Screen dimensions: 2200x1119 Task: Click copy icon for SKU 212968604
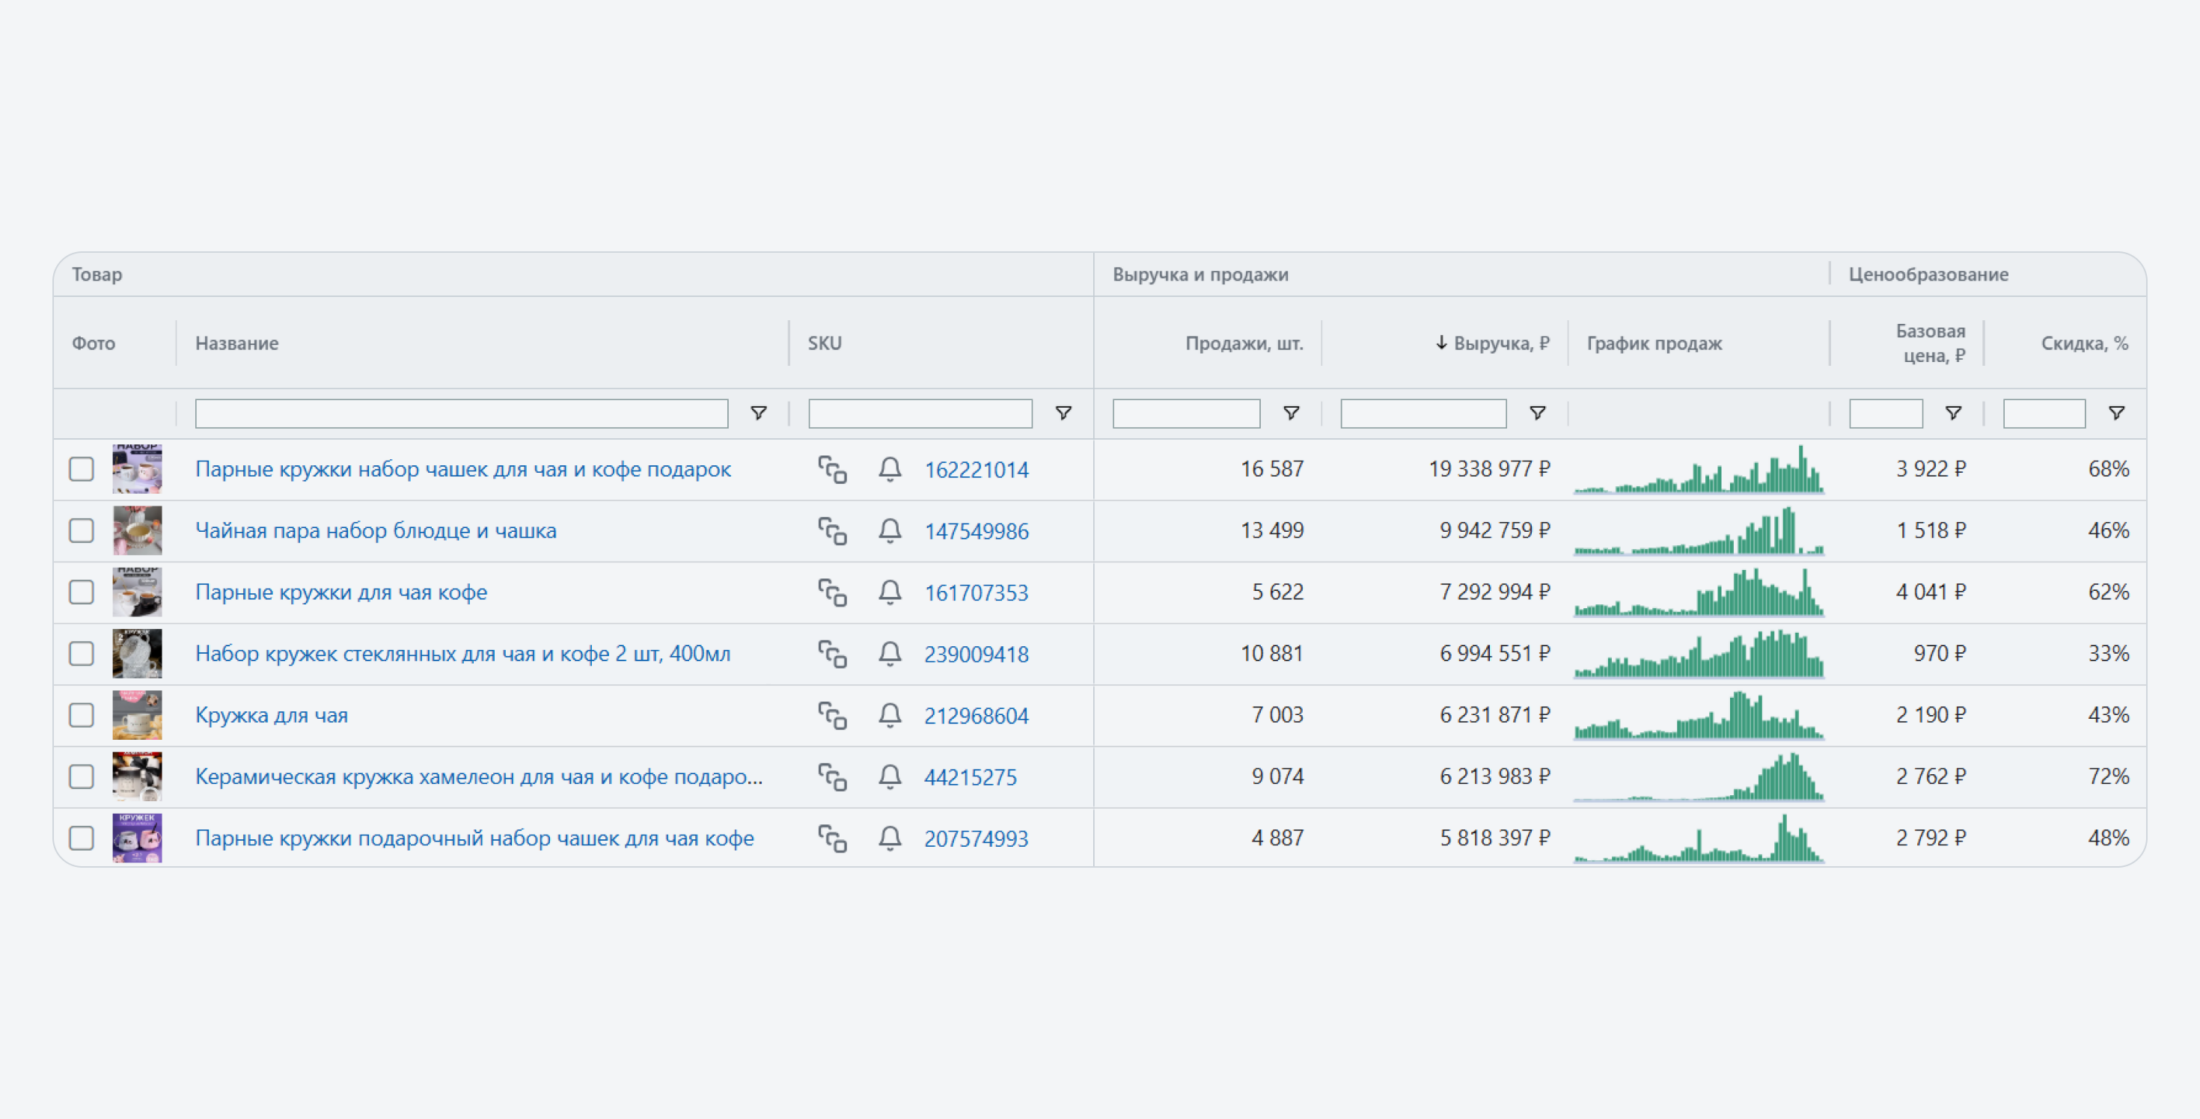point(832,715)
